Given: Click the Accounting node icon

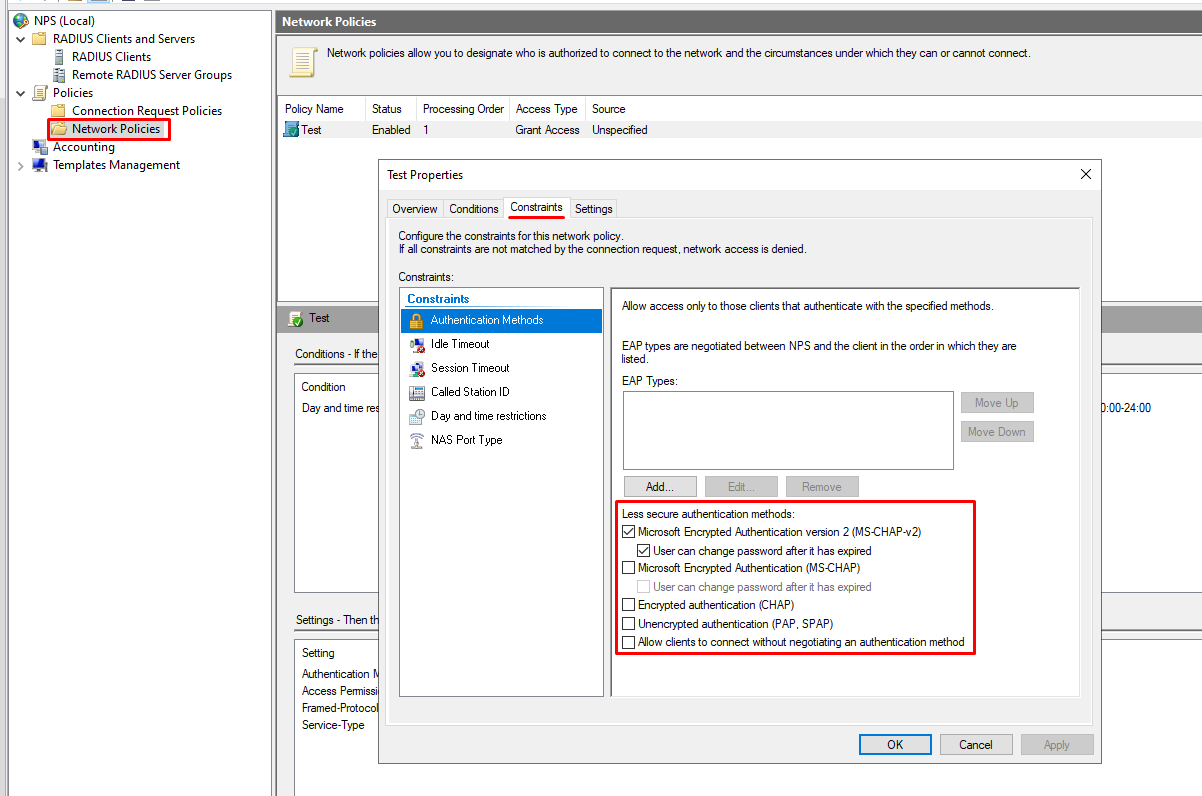Looking at the screenshot, I should [x=40, y=147].
